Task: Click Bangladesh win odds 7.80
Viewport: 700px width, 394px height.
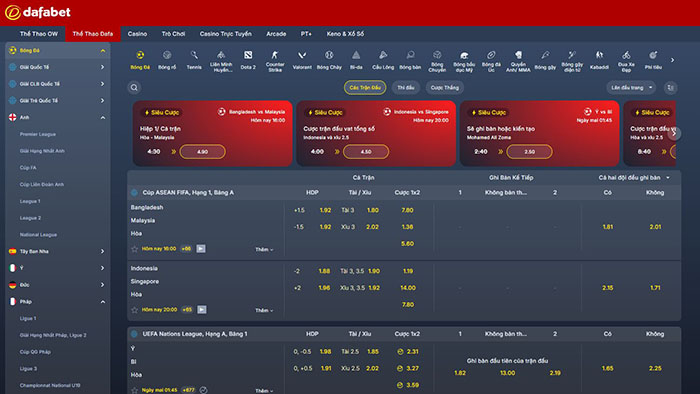Action: [x=407, y=210]
